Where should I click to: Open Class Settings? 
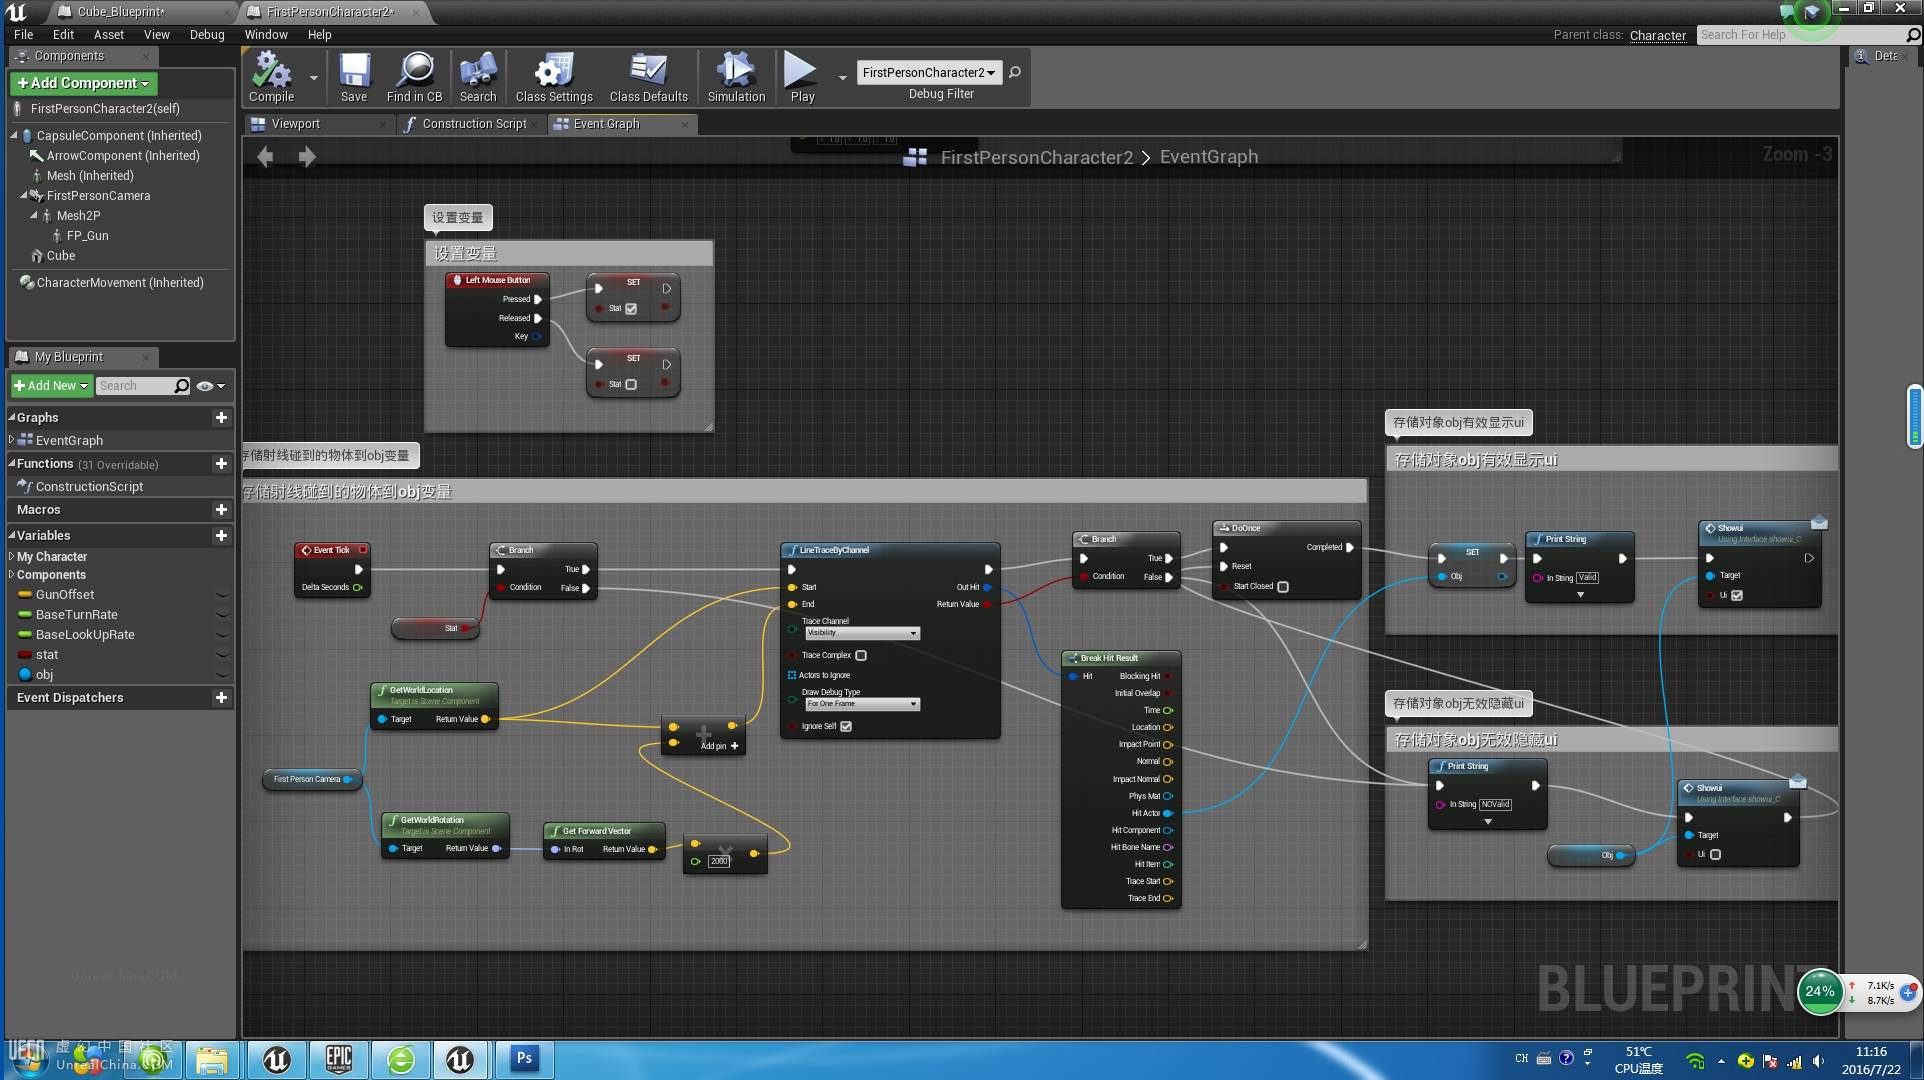(x=554, y=77)
